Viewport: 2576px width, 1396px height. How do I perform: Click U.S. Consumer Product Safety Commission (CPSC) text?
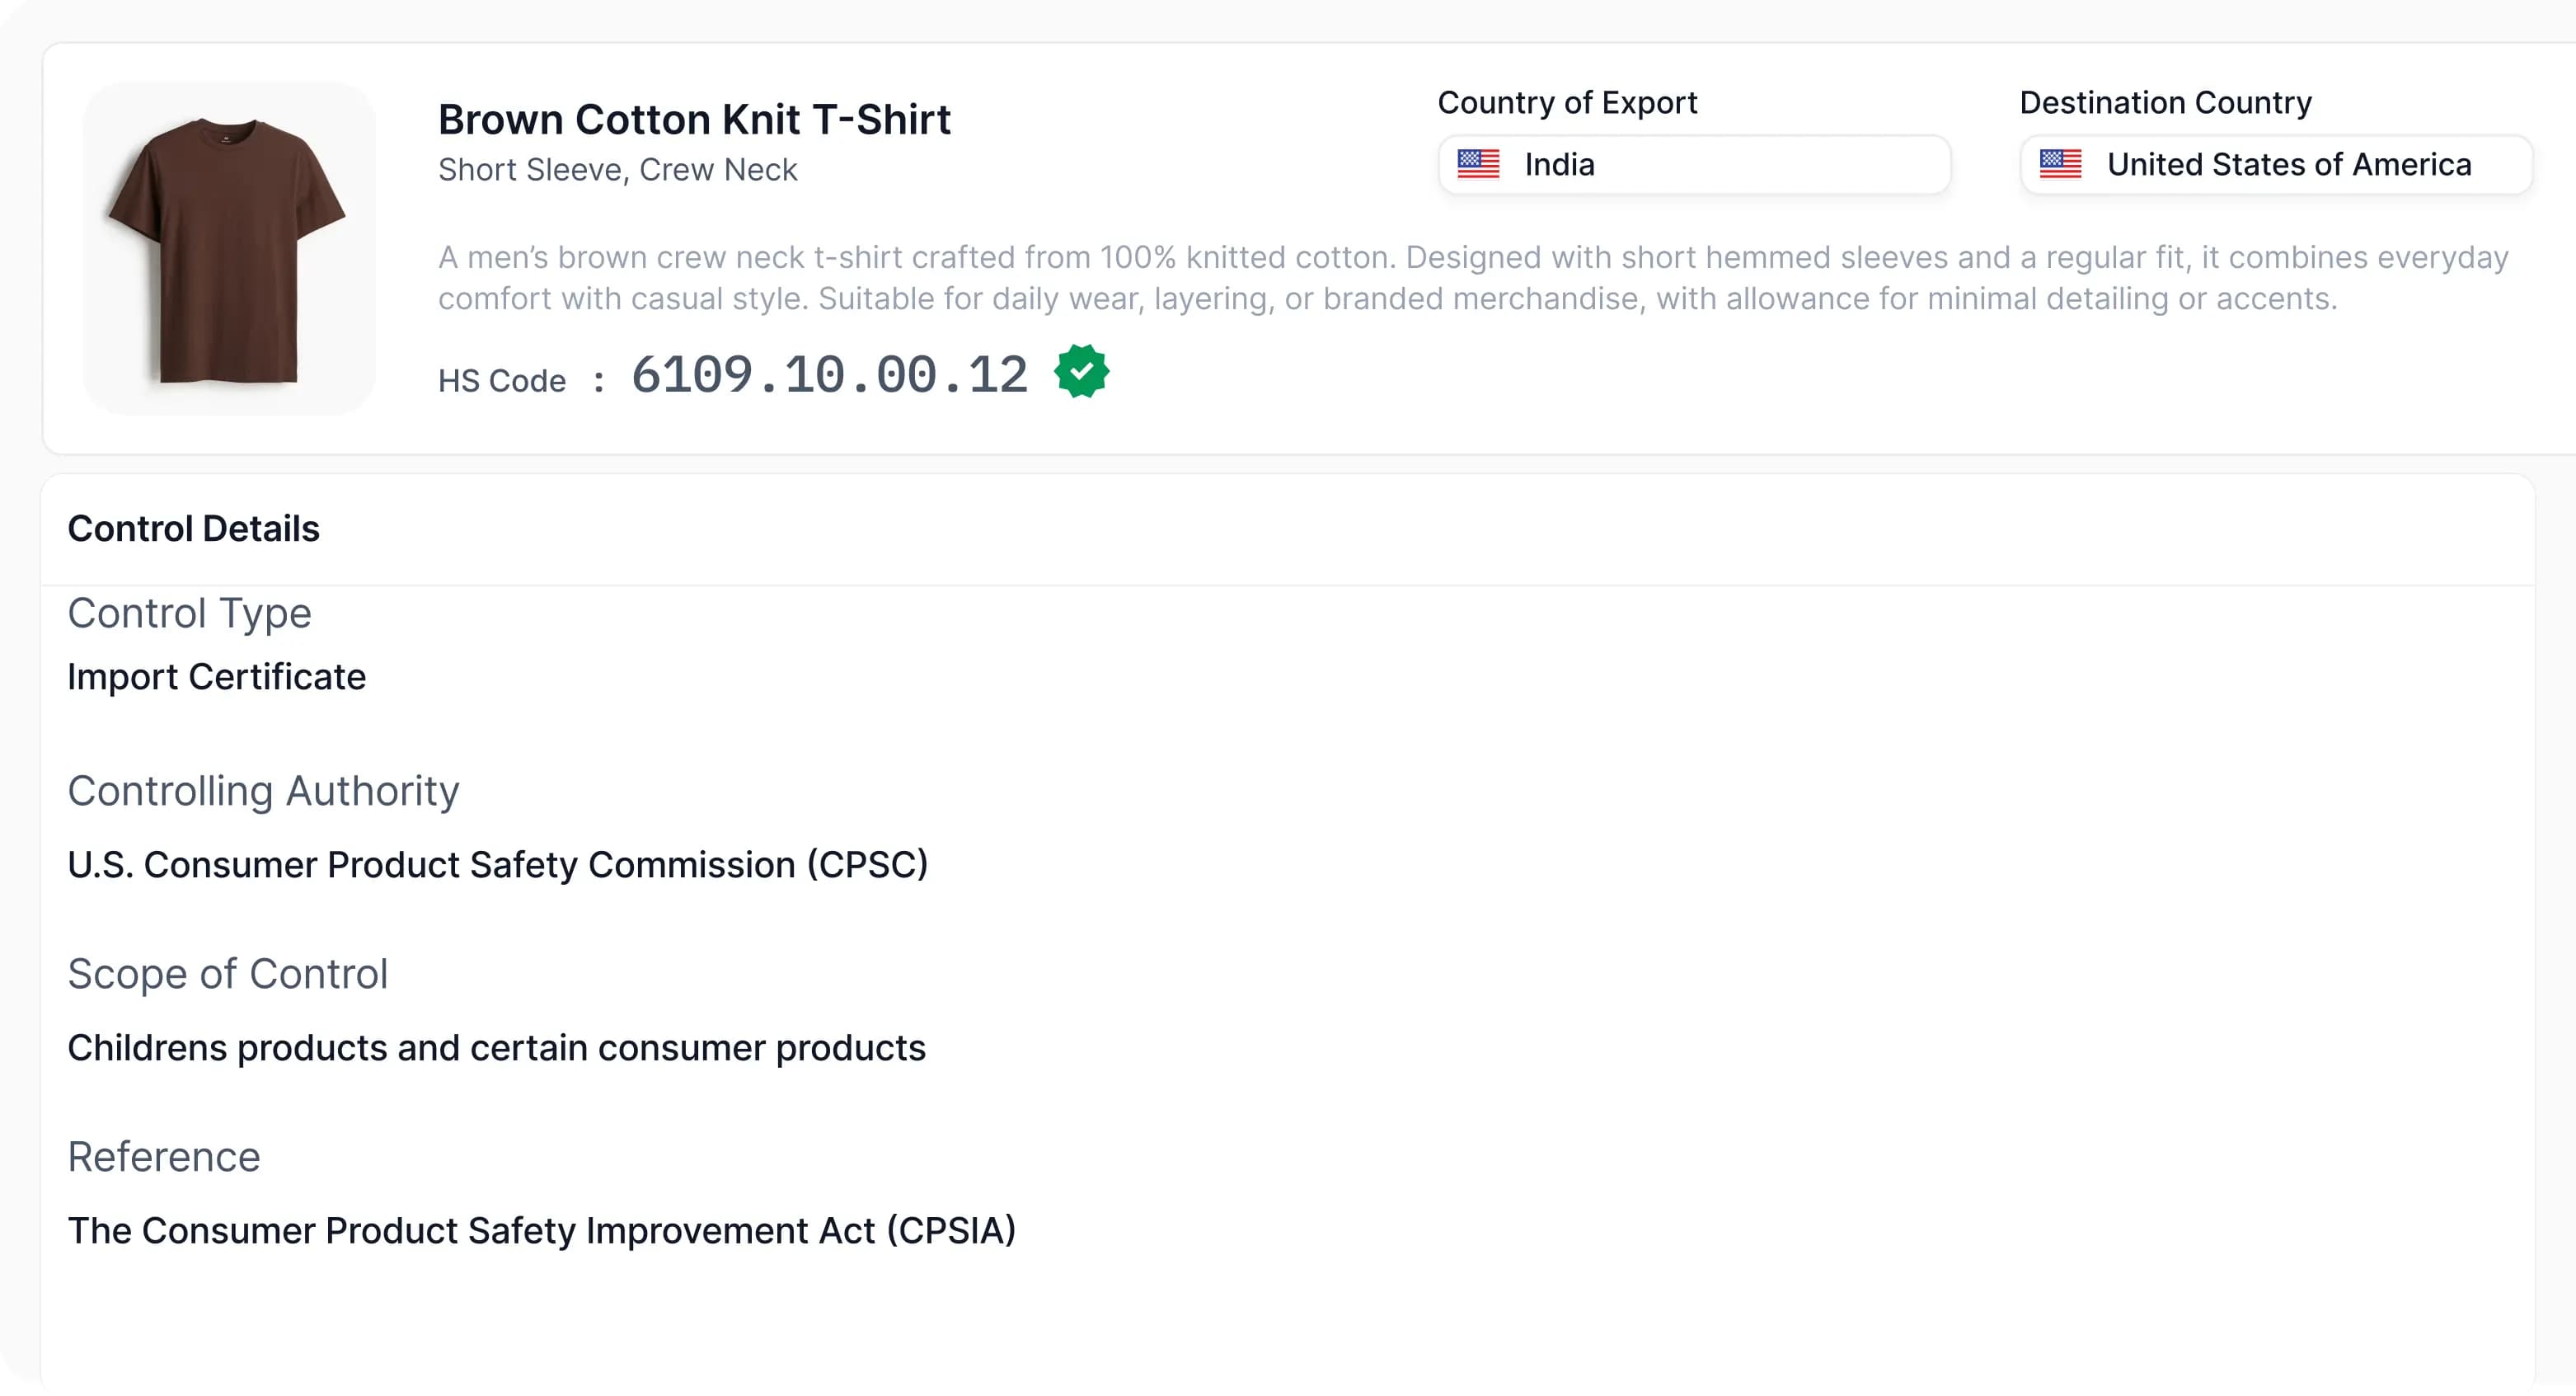(497, 865)
